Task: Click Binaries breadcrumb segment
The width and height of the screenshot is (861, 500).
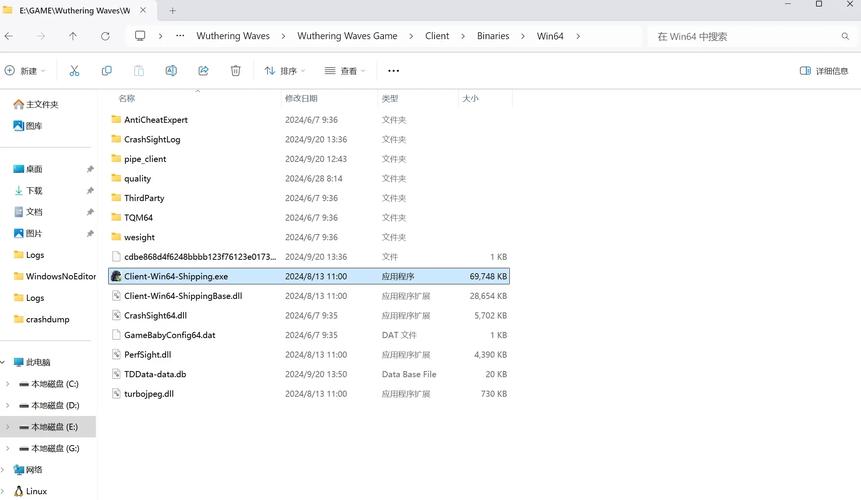Action: click(493, 36)
